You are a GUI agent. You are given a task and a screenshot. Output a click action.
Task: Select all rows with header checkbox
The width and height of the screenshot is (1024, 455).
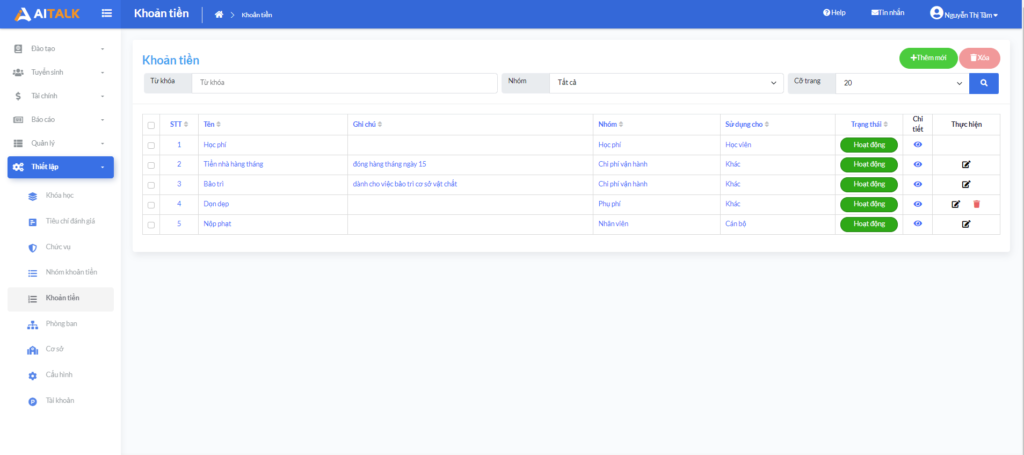pyautogui.click(x=151, y=125)
